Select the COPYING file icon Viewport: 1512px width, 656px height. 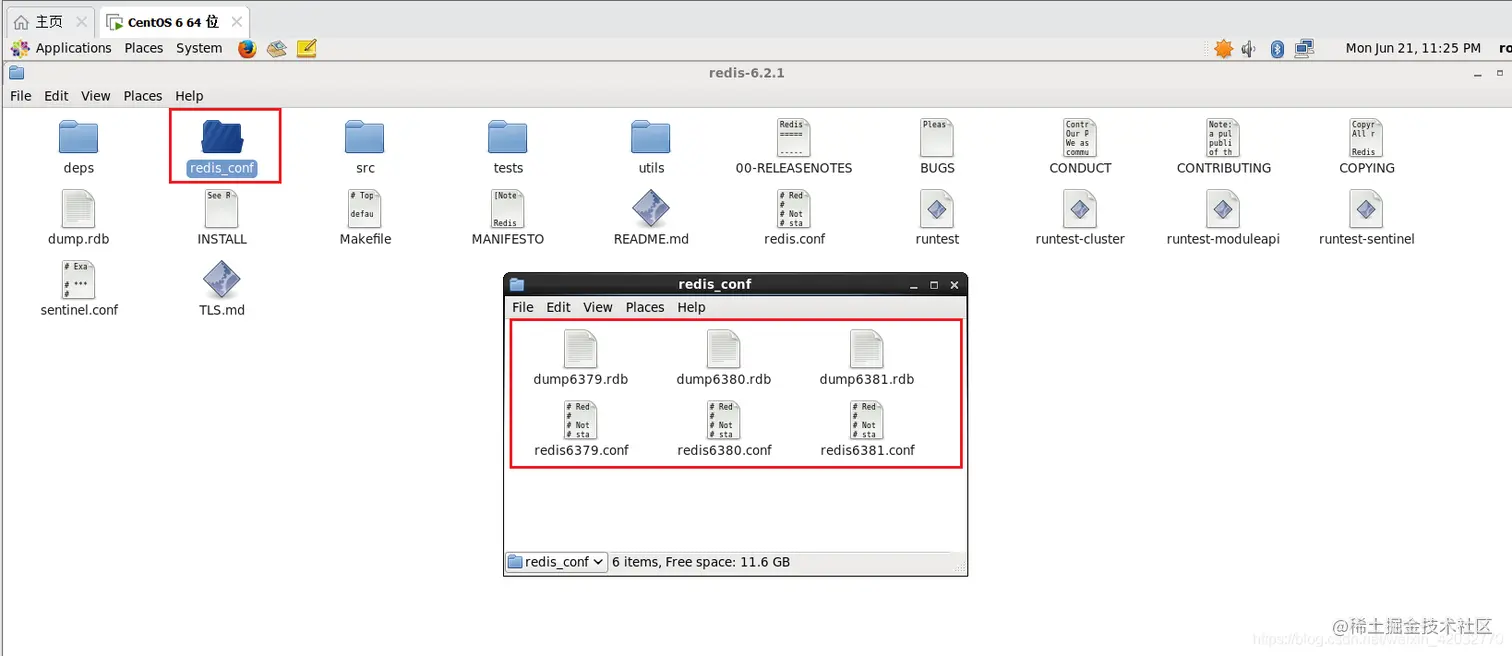1367,137
